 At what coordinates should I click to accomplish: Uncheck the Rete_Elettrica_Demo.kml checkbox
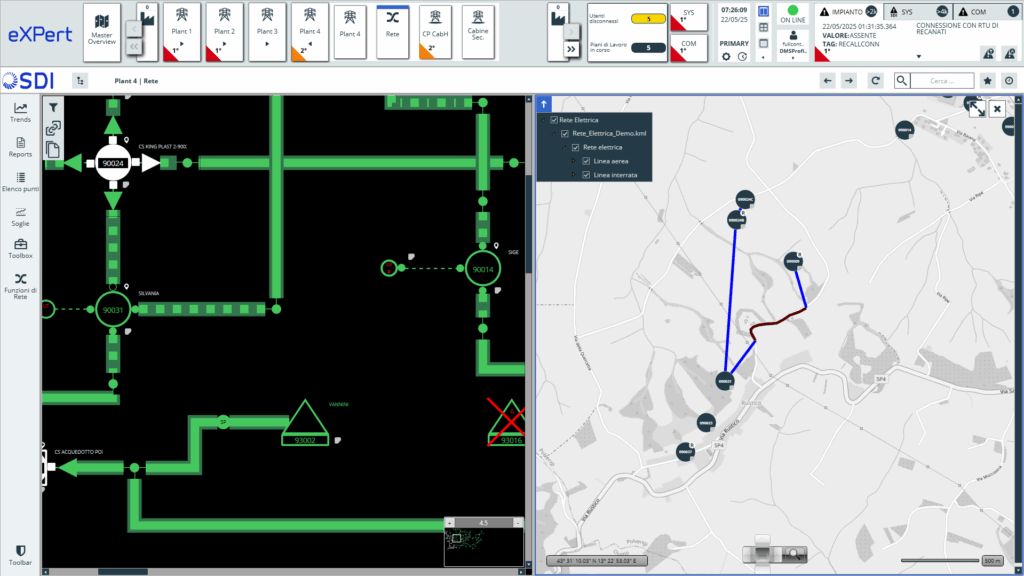(x=565, y=133)
